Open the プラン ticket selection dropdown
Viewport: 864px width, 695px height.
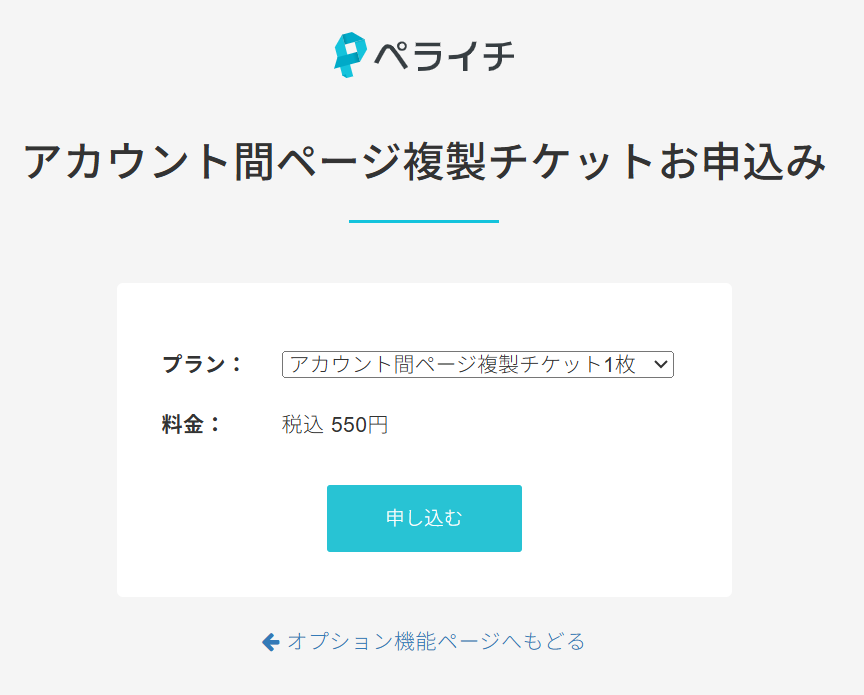coord(477,365)
